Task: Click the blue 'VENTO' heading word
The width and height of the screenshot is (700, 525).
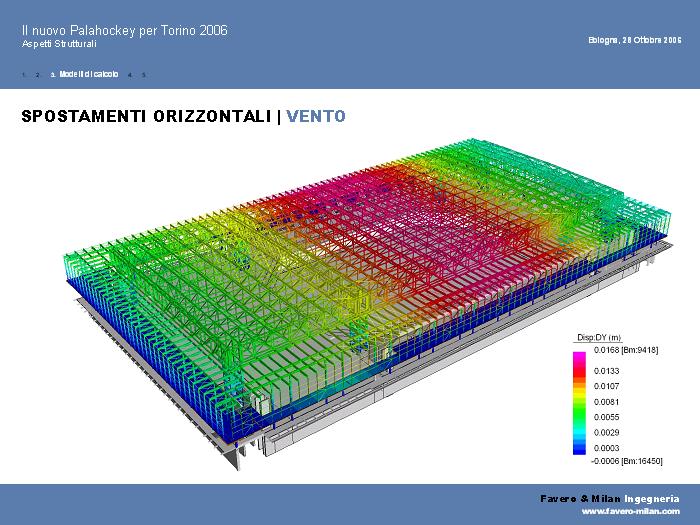Action: tap(316, 116)
